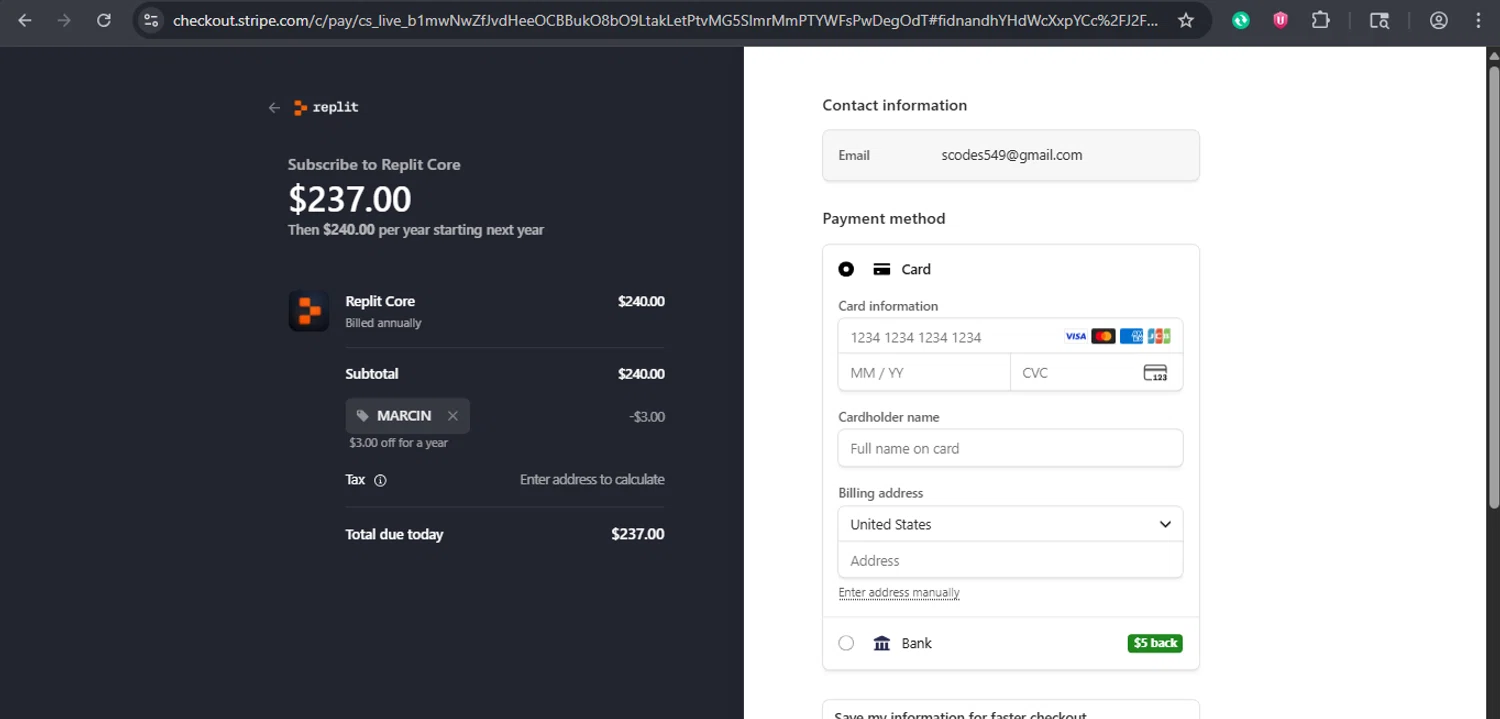Viewport: 1500px width, 719px height.
Task: Open the United States country dropdown
Action: pos(1010,524)
